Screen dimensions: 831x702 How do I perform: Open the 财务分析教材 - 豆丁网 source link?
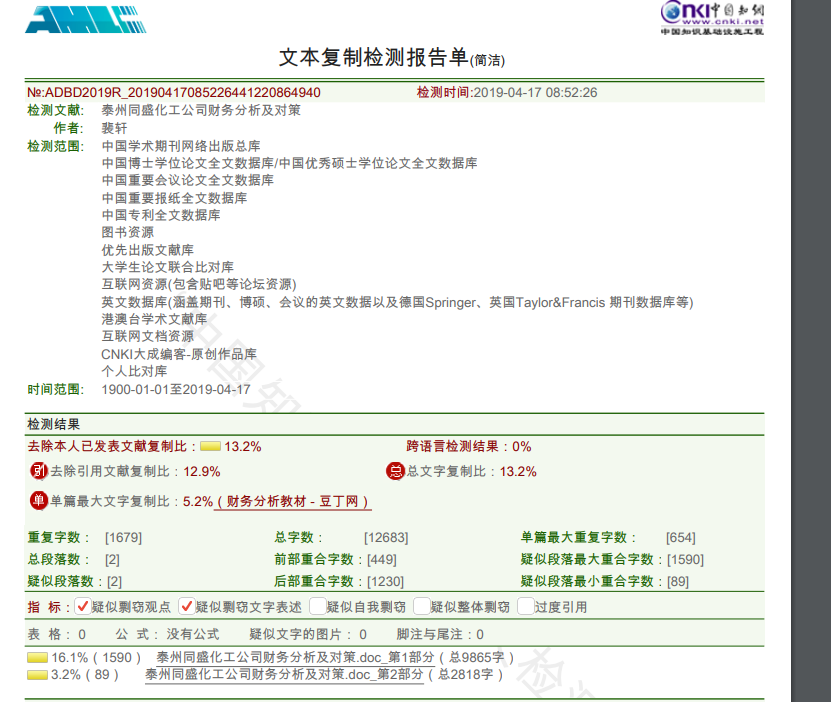[x=293, y=502]
